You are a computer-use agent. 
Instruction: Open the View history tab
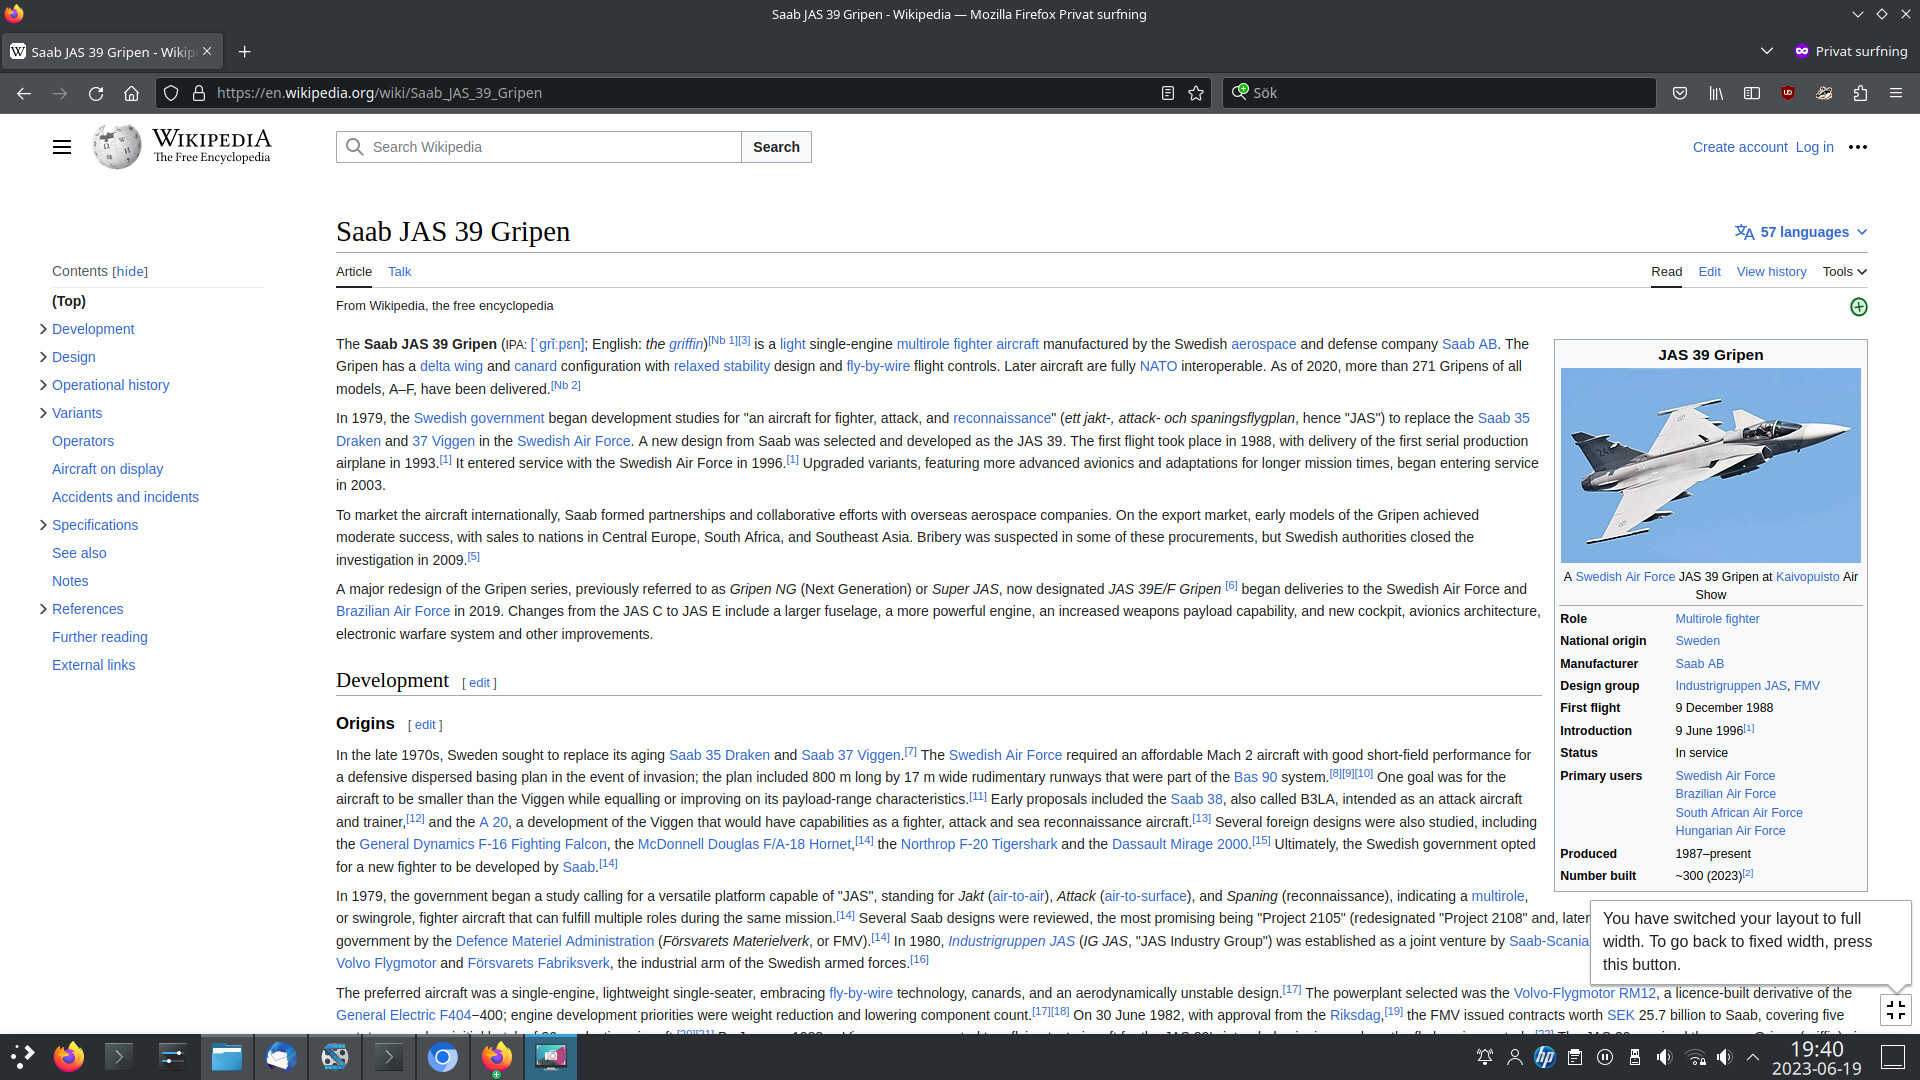1771,272
